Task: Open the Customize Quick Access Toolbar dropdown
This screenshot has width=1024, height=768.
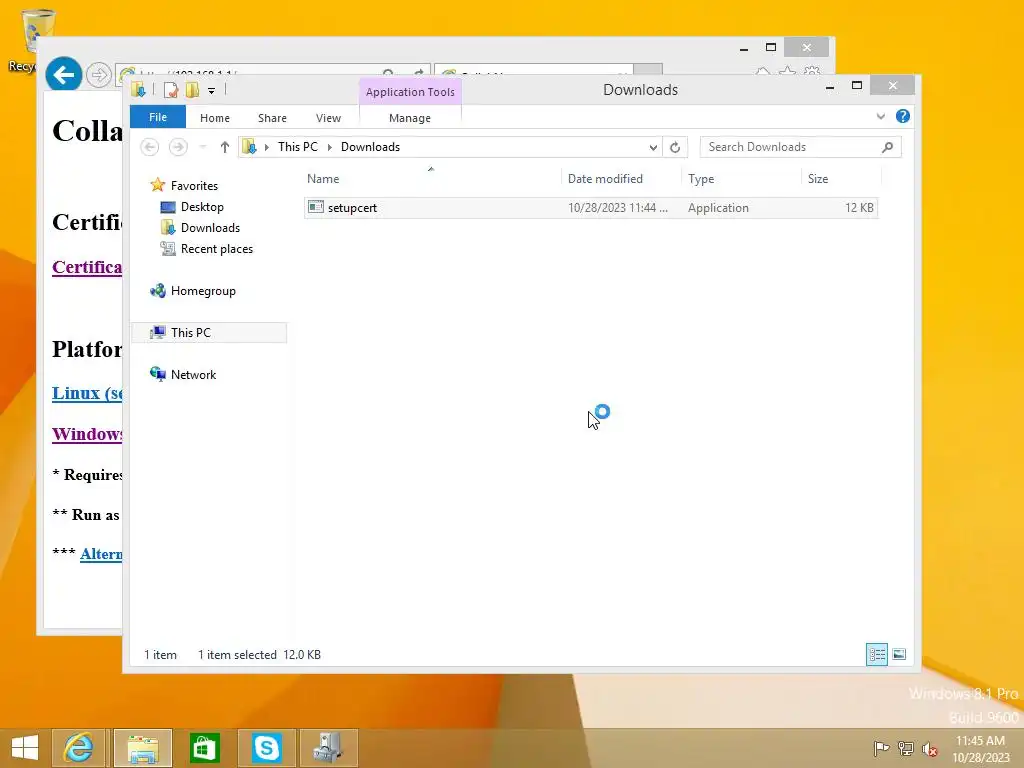Action: (212, 91)
